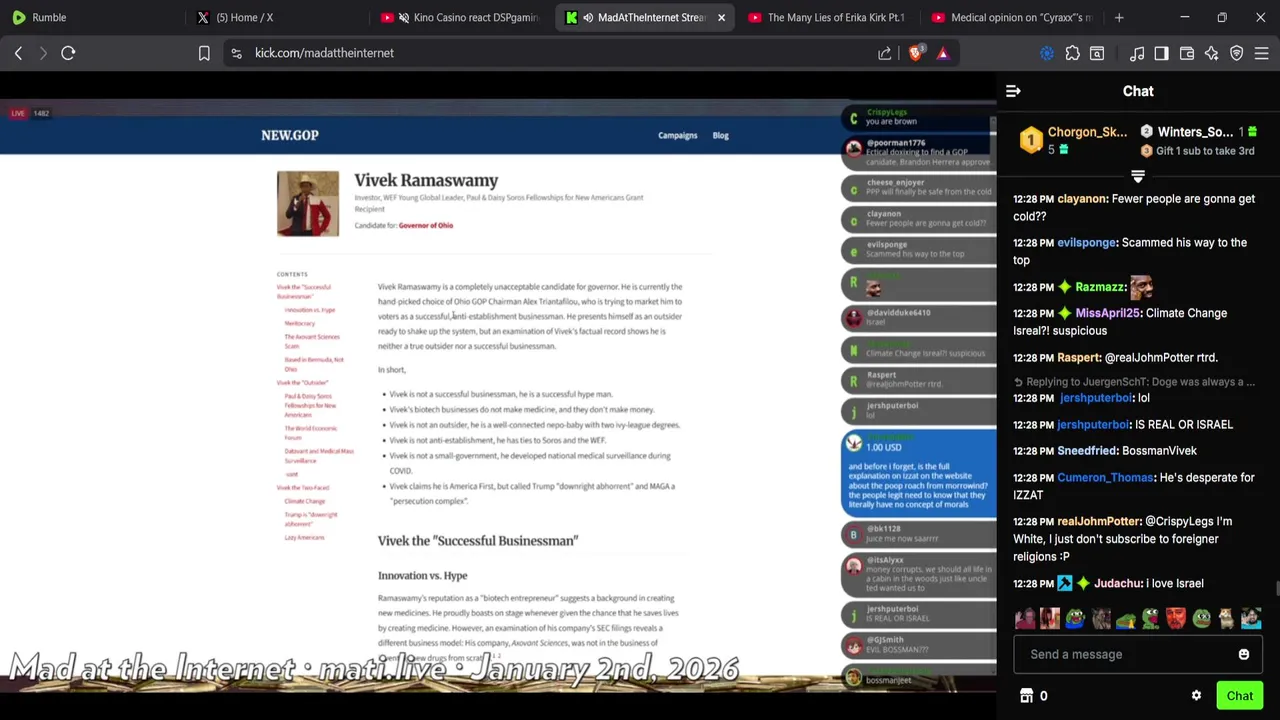The image size is (1280, 720).
Task: Click username Cumeron_Thomas in chat
Action: click(x=1105, y=478)
